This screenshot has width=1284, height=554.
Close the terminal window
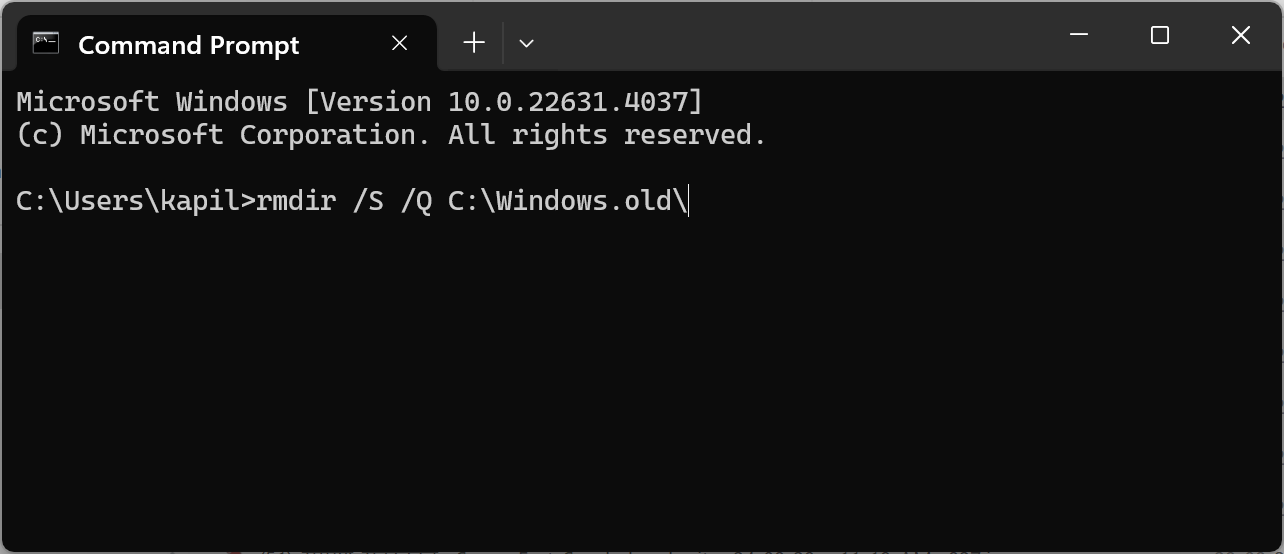pyautogui.click(x=1241, y=35)
